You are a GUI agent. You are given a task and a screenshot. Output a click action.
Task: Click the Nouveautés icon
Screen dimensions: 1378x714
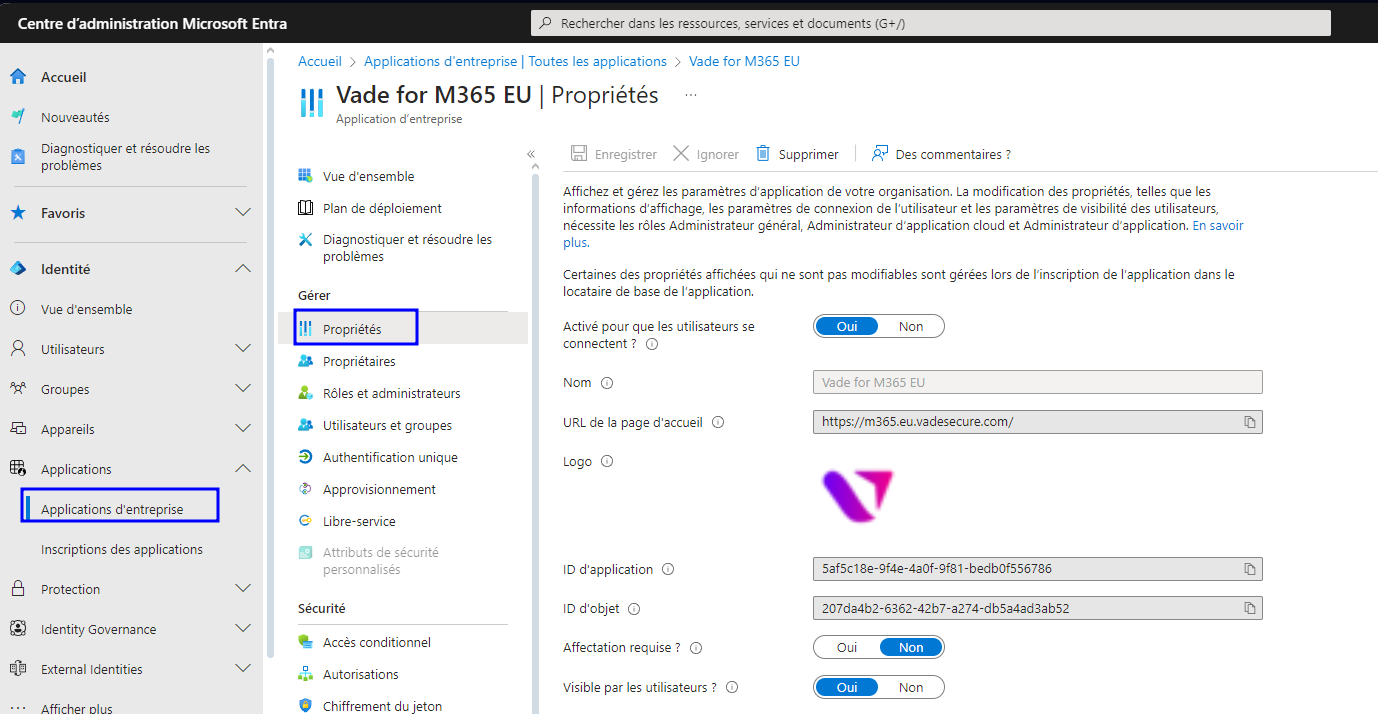[x=17, y=117]
